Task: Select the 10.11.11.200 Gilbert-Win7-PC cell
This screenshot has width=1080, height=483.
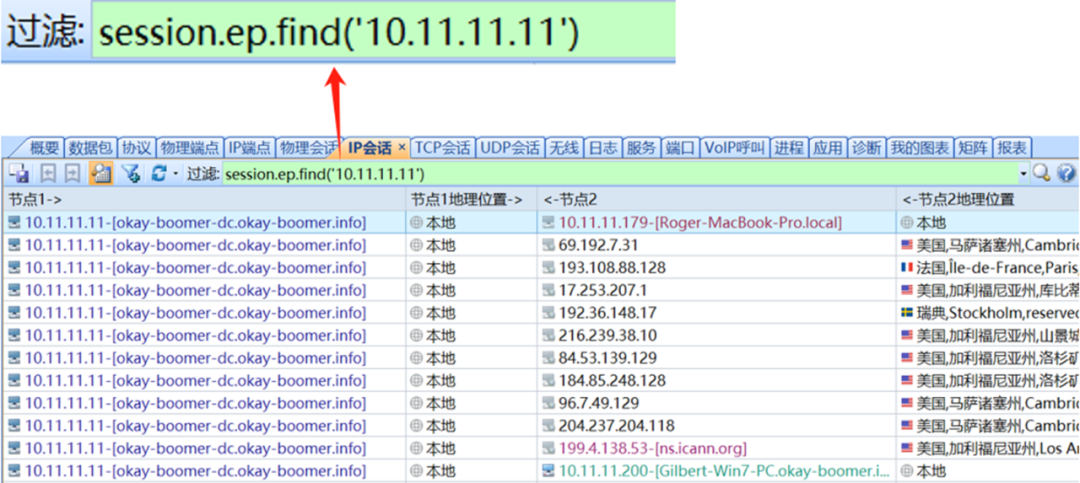Action: [x=716, y=471]
